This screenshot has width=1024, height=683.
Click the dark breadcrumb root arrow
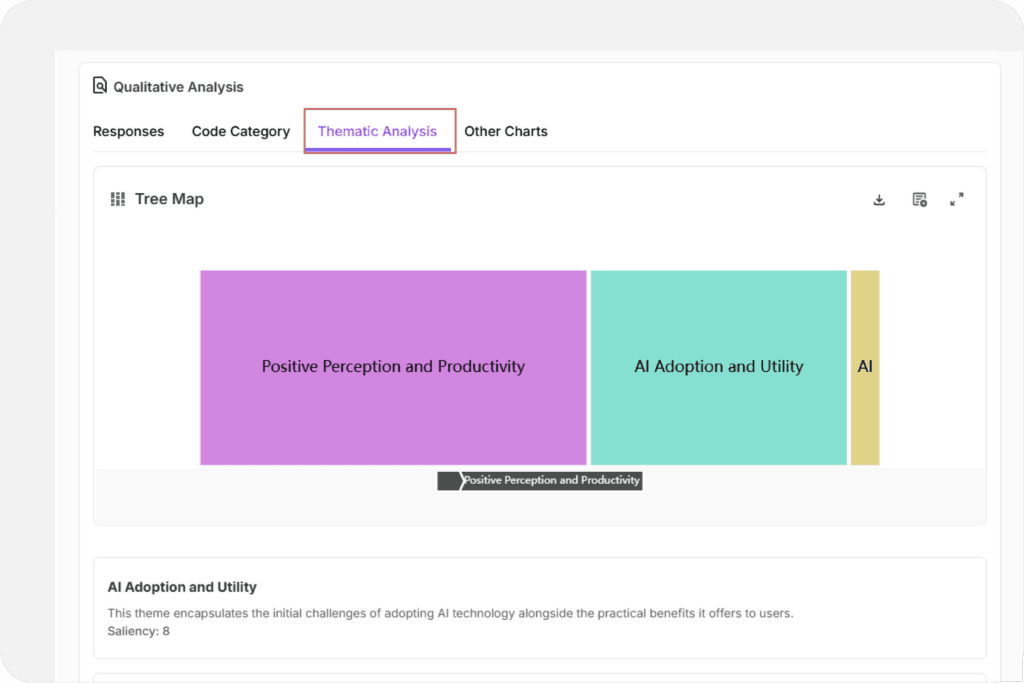tap(448, 481)
